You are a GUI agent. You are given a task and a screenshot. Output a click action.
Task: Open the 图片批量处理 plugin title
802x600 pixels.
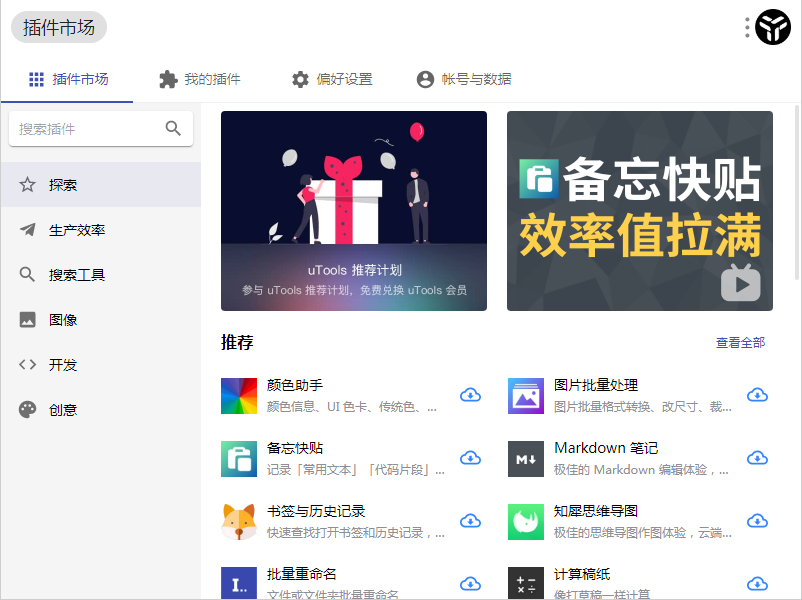pos(596,385)
